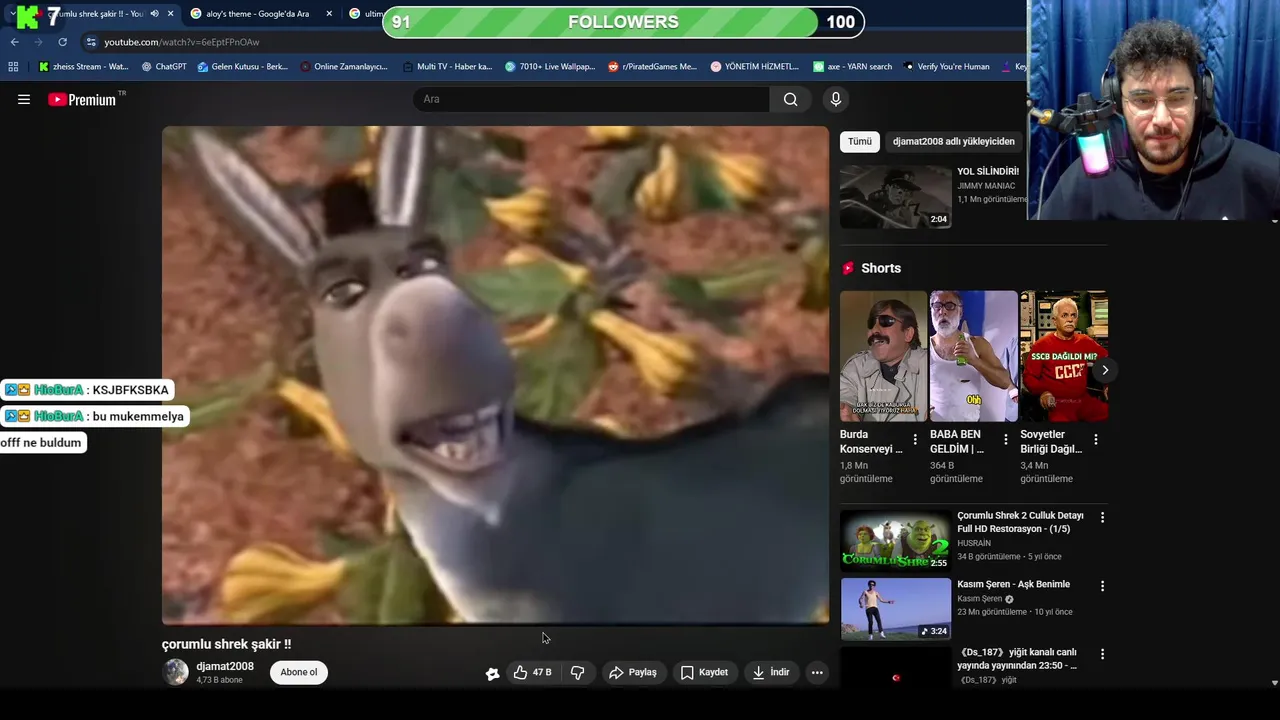Open djamat2008 channel name link
1280x720 pixels.
pos(225,666)
